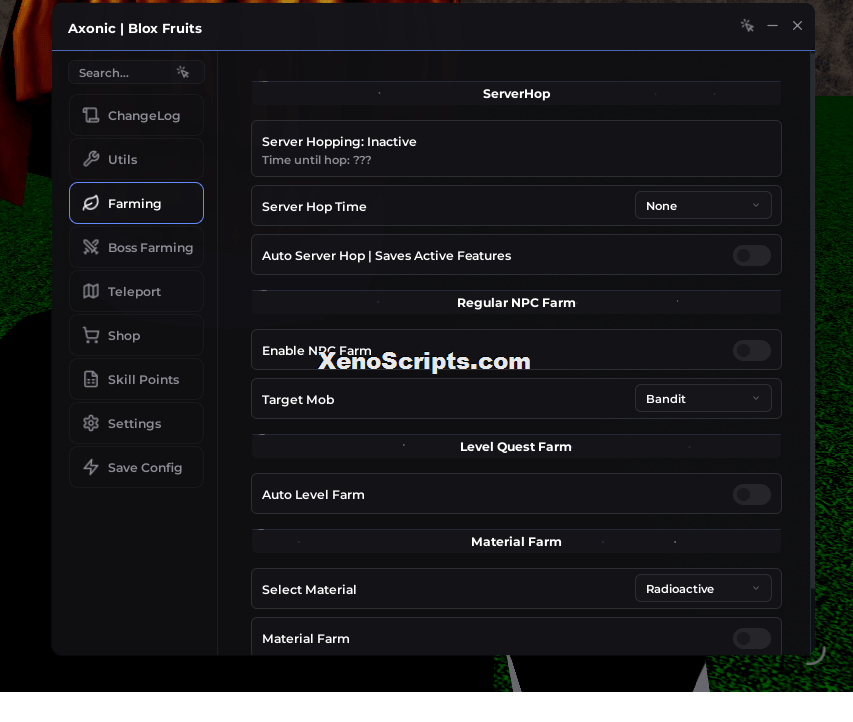Switch to the Shop tab
853x722 pixels.
tap(137, 335)
